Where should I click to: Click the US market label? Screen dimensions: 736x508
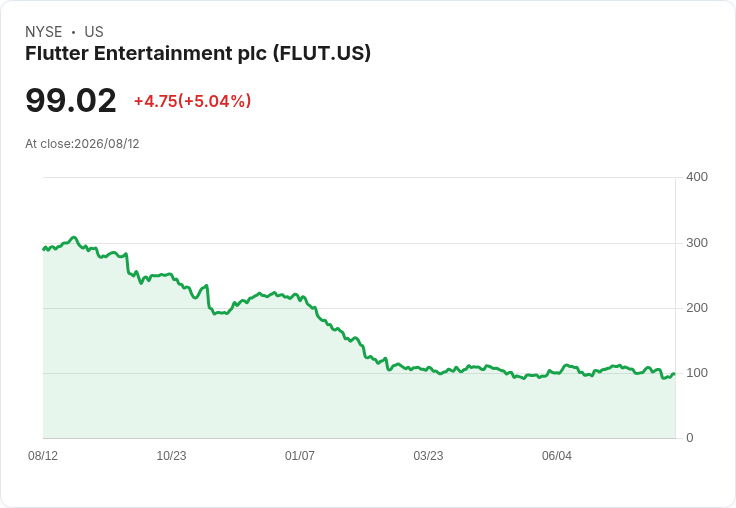click(x=94, y=32)
